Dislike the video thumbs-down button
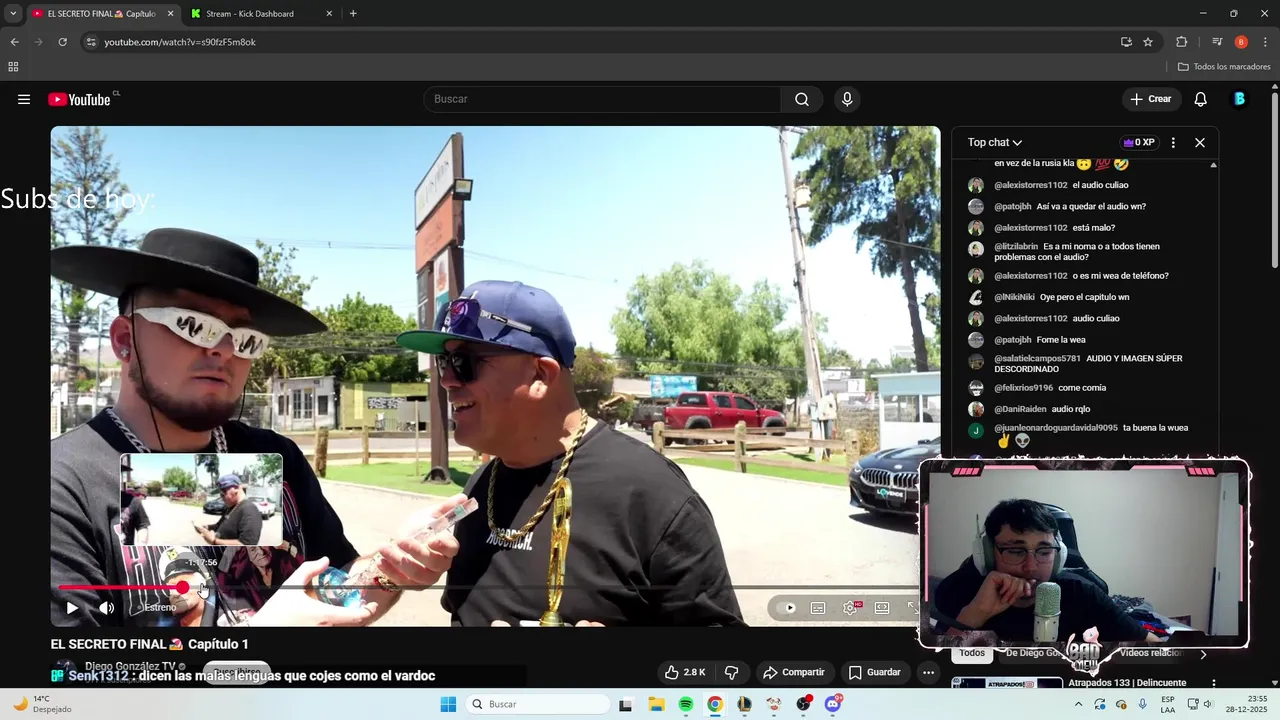Viewport: 1280px width, 720px height. (x=731, y=672)
